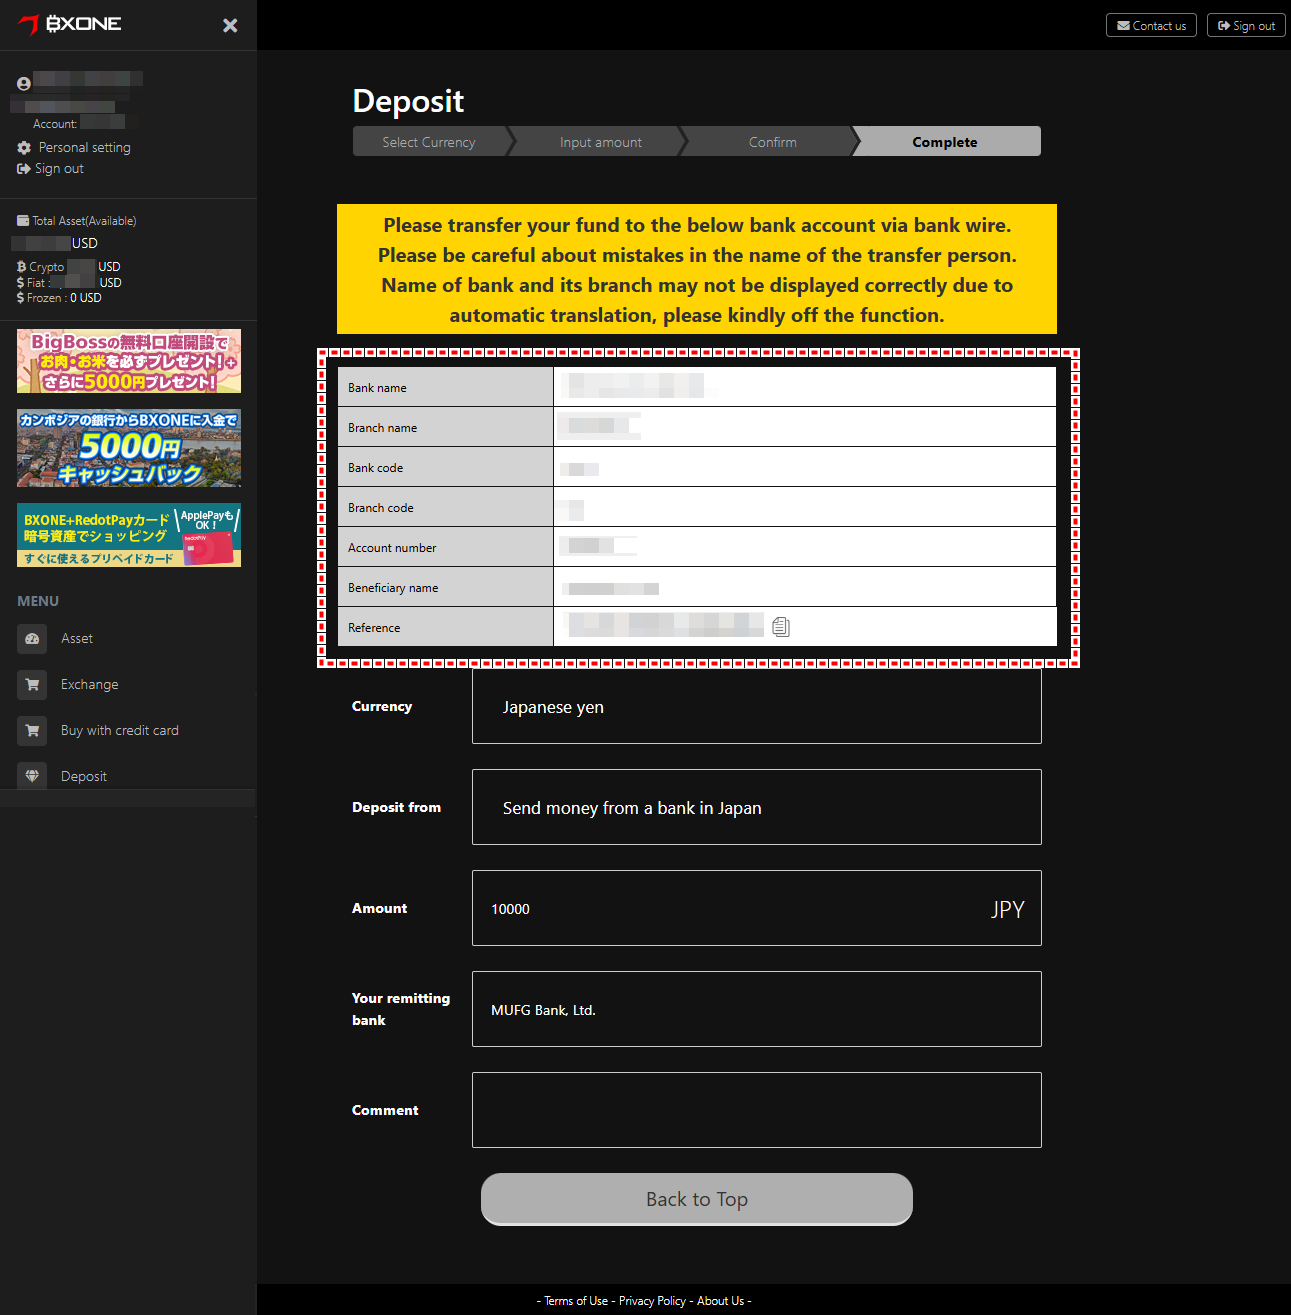Image resolution: width=1291 pixels, height=1315 pixels.
Task: Click the Personal setting gear icon
Action: (24, 147)
